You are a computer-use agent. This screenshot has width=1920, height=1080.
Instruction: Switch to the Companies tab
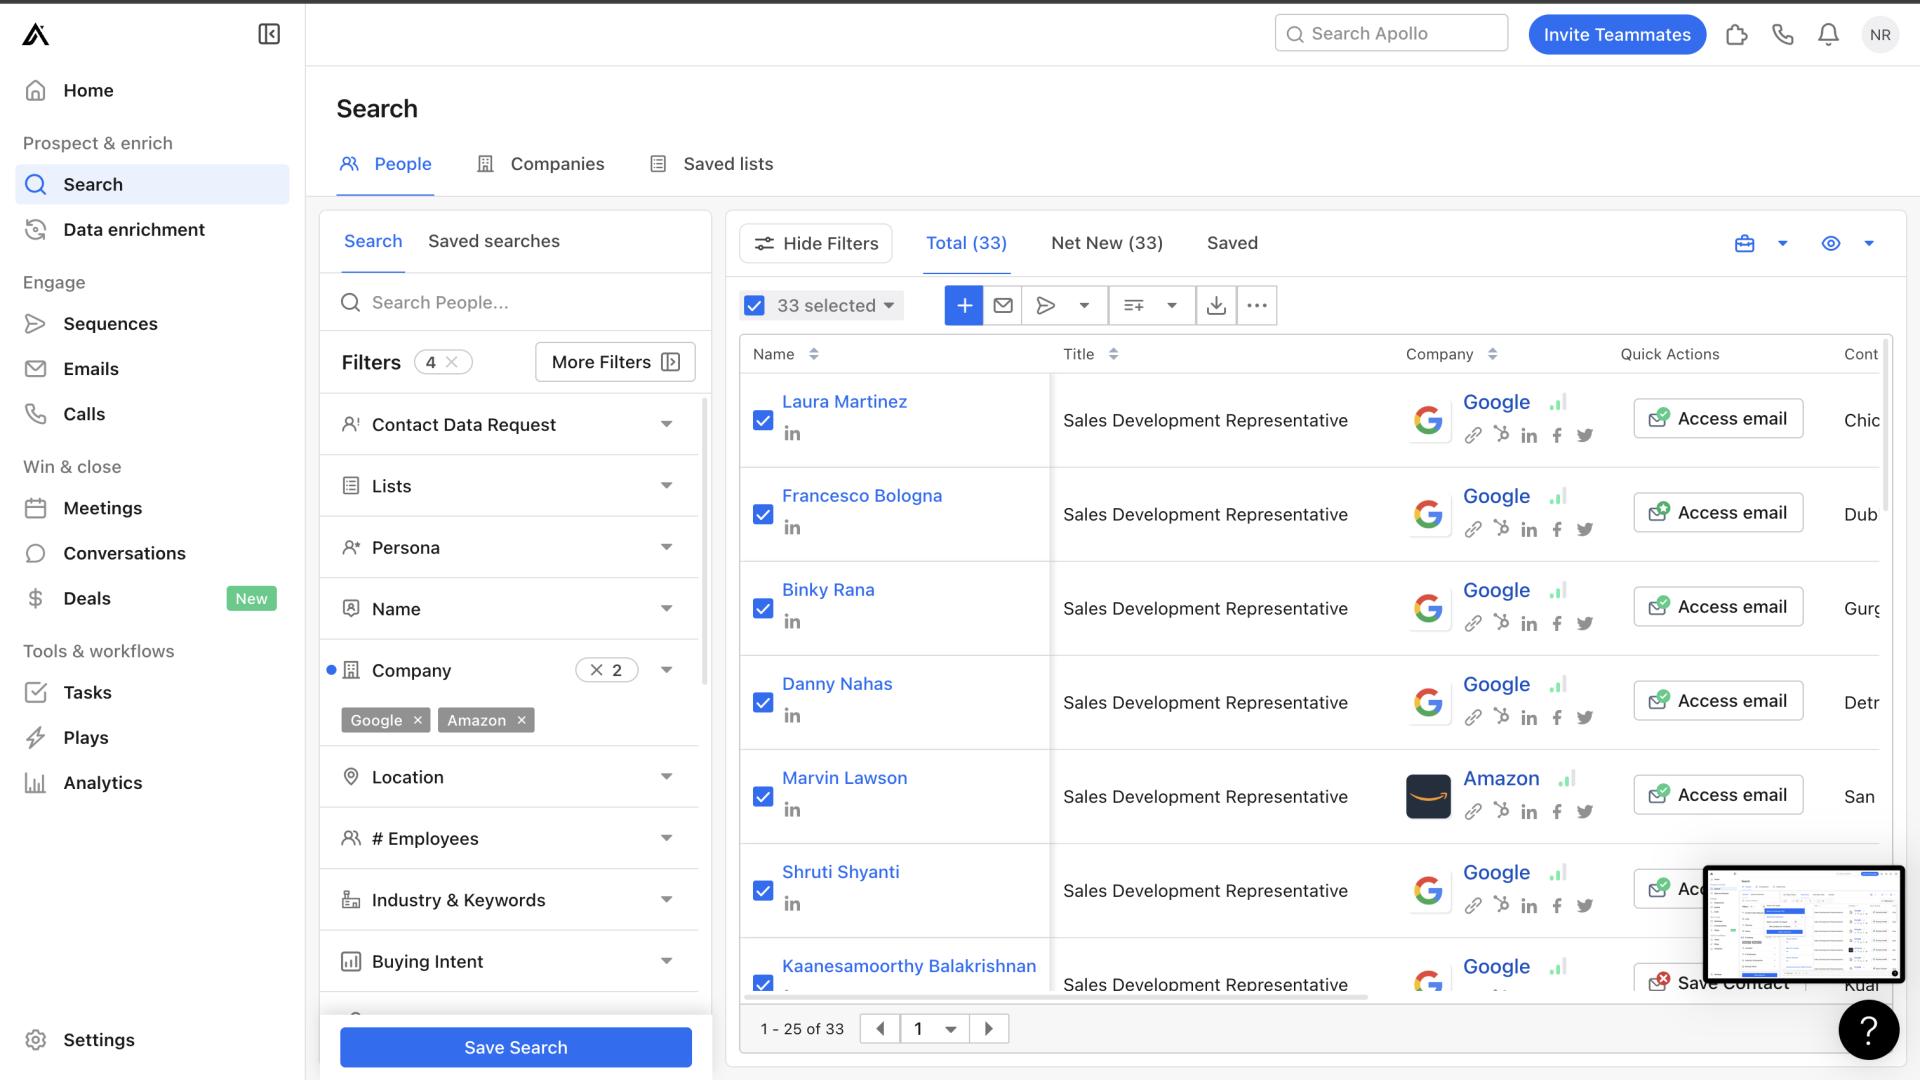click(x=540, y=164)
